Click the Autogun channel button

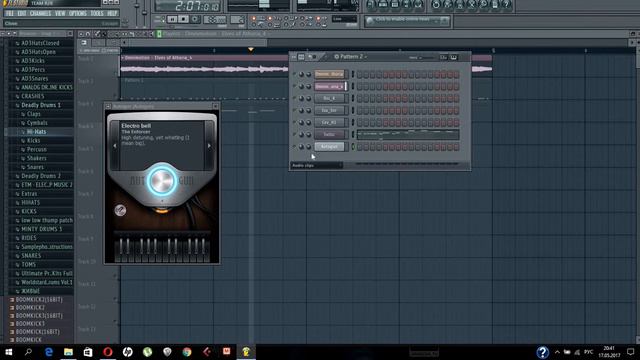(329, 147)
